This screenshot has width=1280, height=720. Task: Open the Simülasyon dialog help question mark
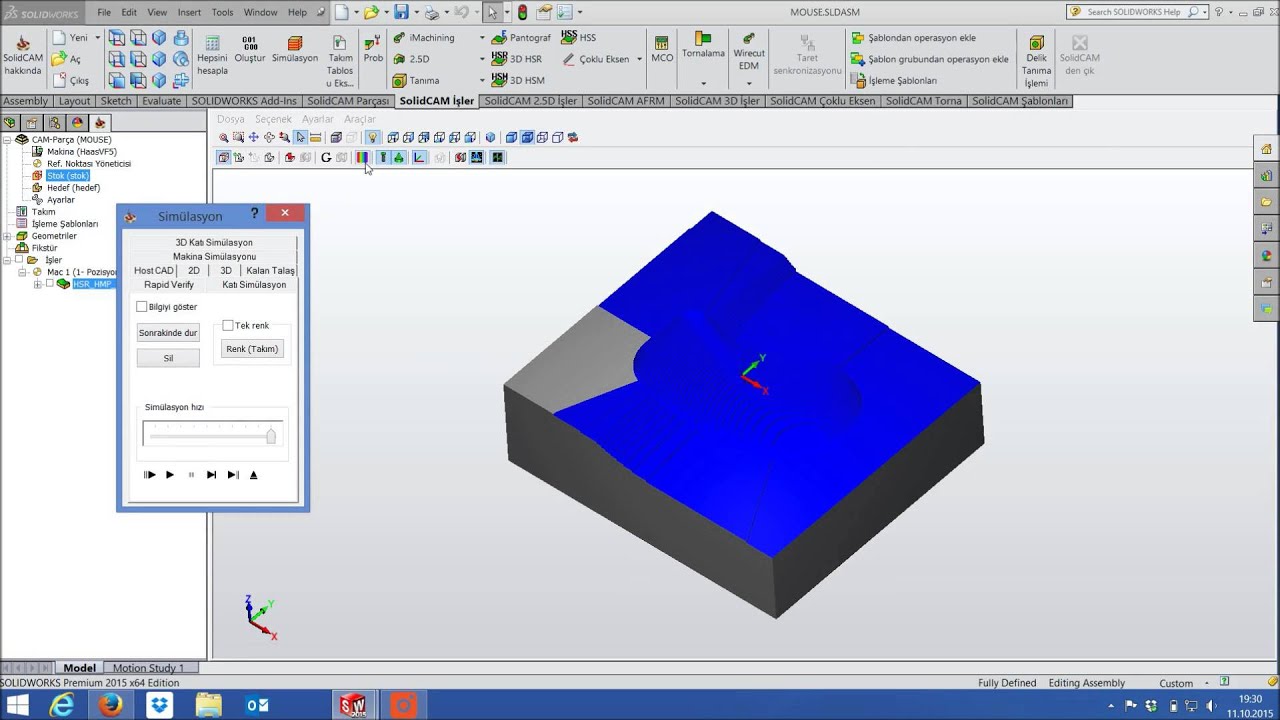tap(254, 214)
